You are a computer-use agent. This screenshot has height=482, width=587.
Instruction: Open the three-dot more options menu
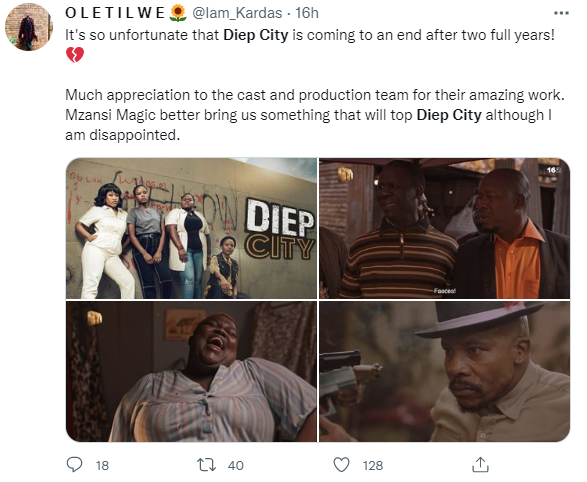click(x=561, y=13)
